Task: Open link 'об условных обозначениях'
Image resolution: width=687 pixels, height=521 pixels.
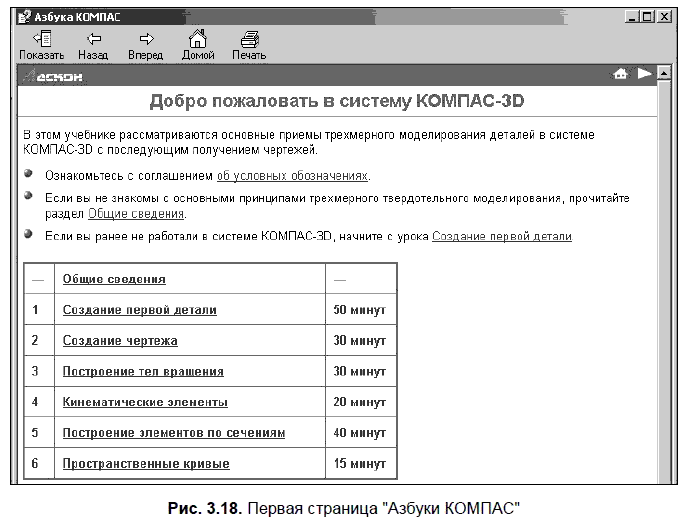Action: (292, 176)
